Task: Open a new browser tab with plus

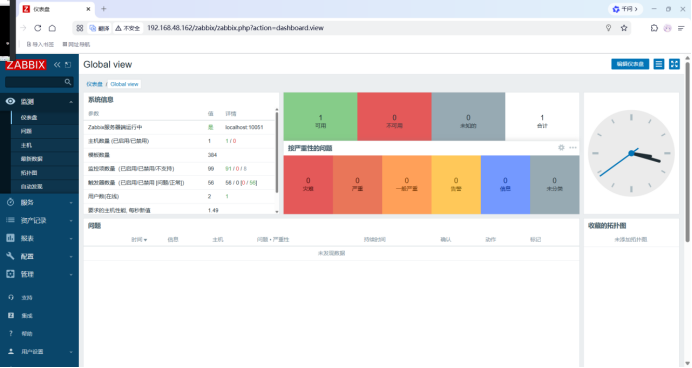Action: coord(104,9)
